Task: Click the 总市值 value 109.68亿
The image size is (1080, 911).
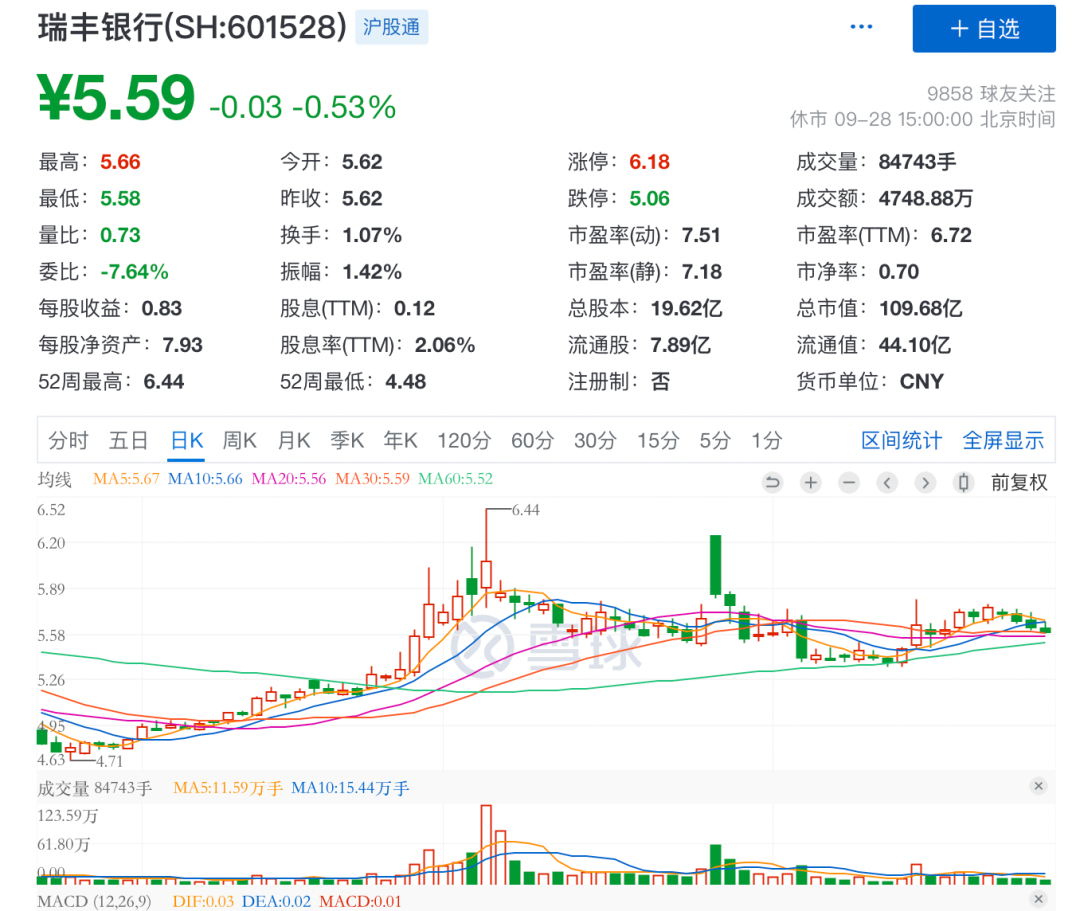Action: point(921,308)
